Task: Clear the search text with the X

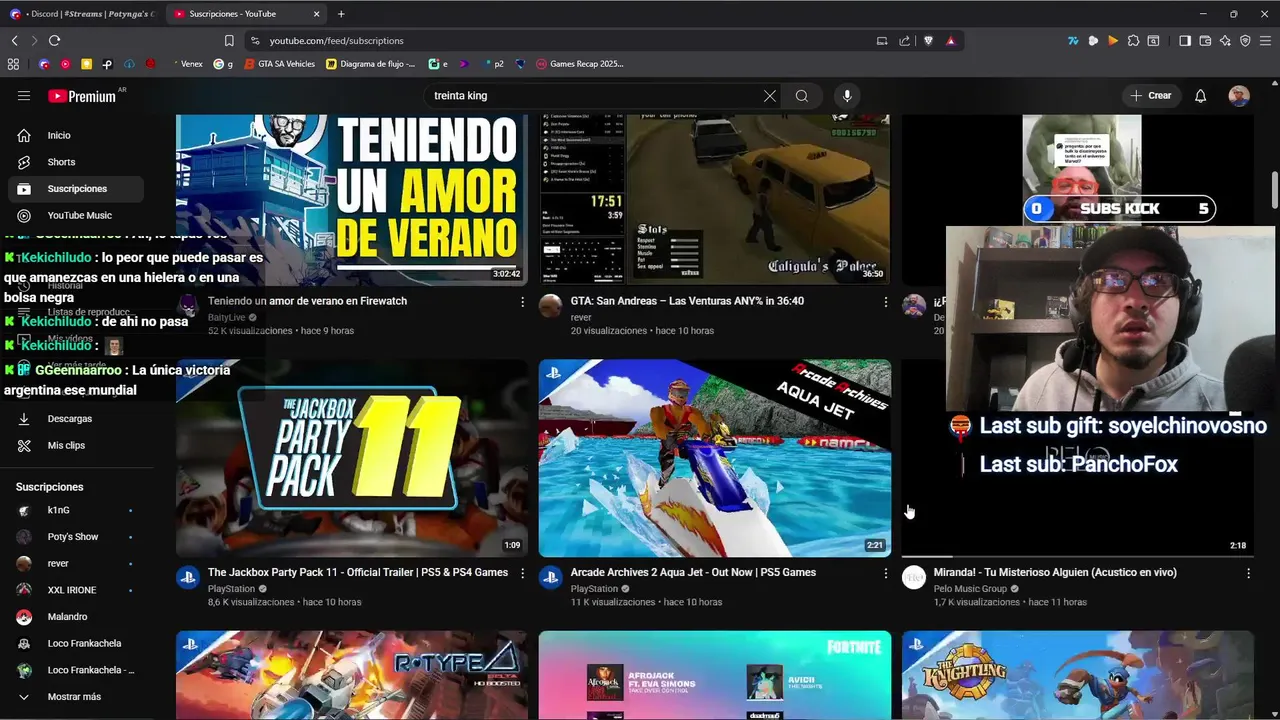Action: click(770, 96)
